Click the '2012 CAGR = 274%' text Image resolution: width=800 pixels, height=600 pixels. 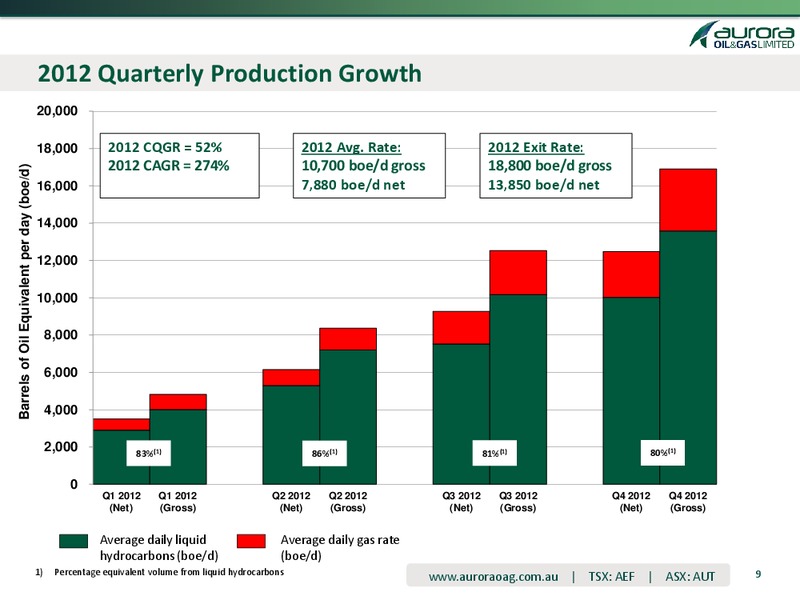[x=168, y=166]
